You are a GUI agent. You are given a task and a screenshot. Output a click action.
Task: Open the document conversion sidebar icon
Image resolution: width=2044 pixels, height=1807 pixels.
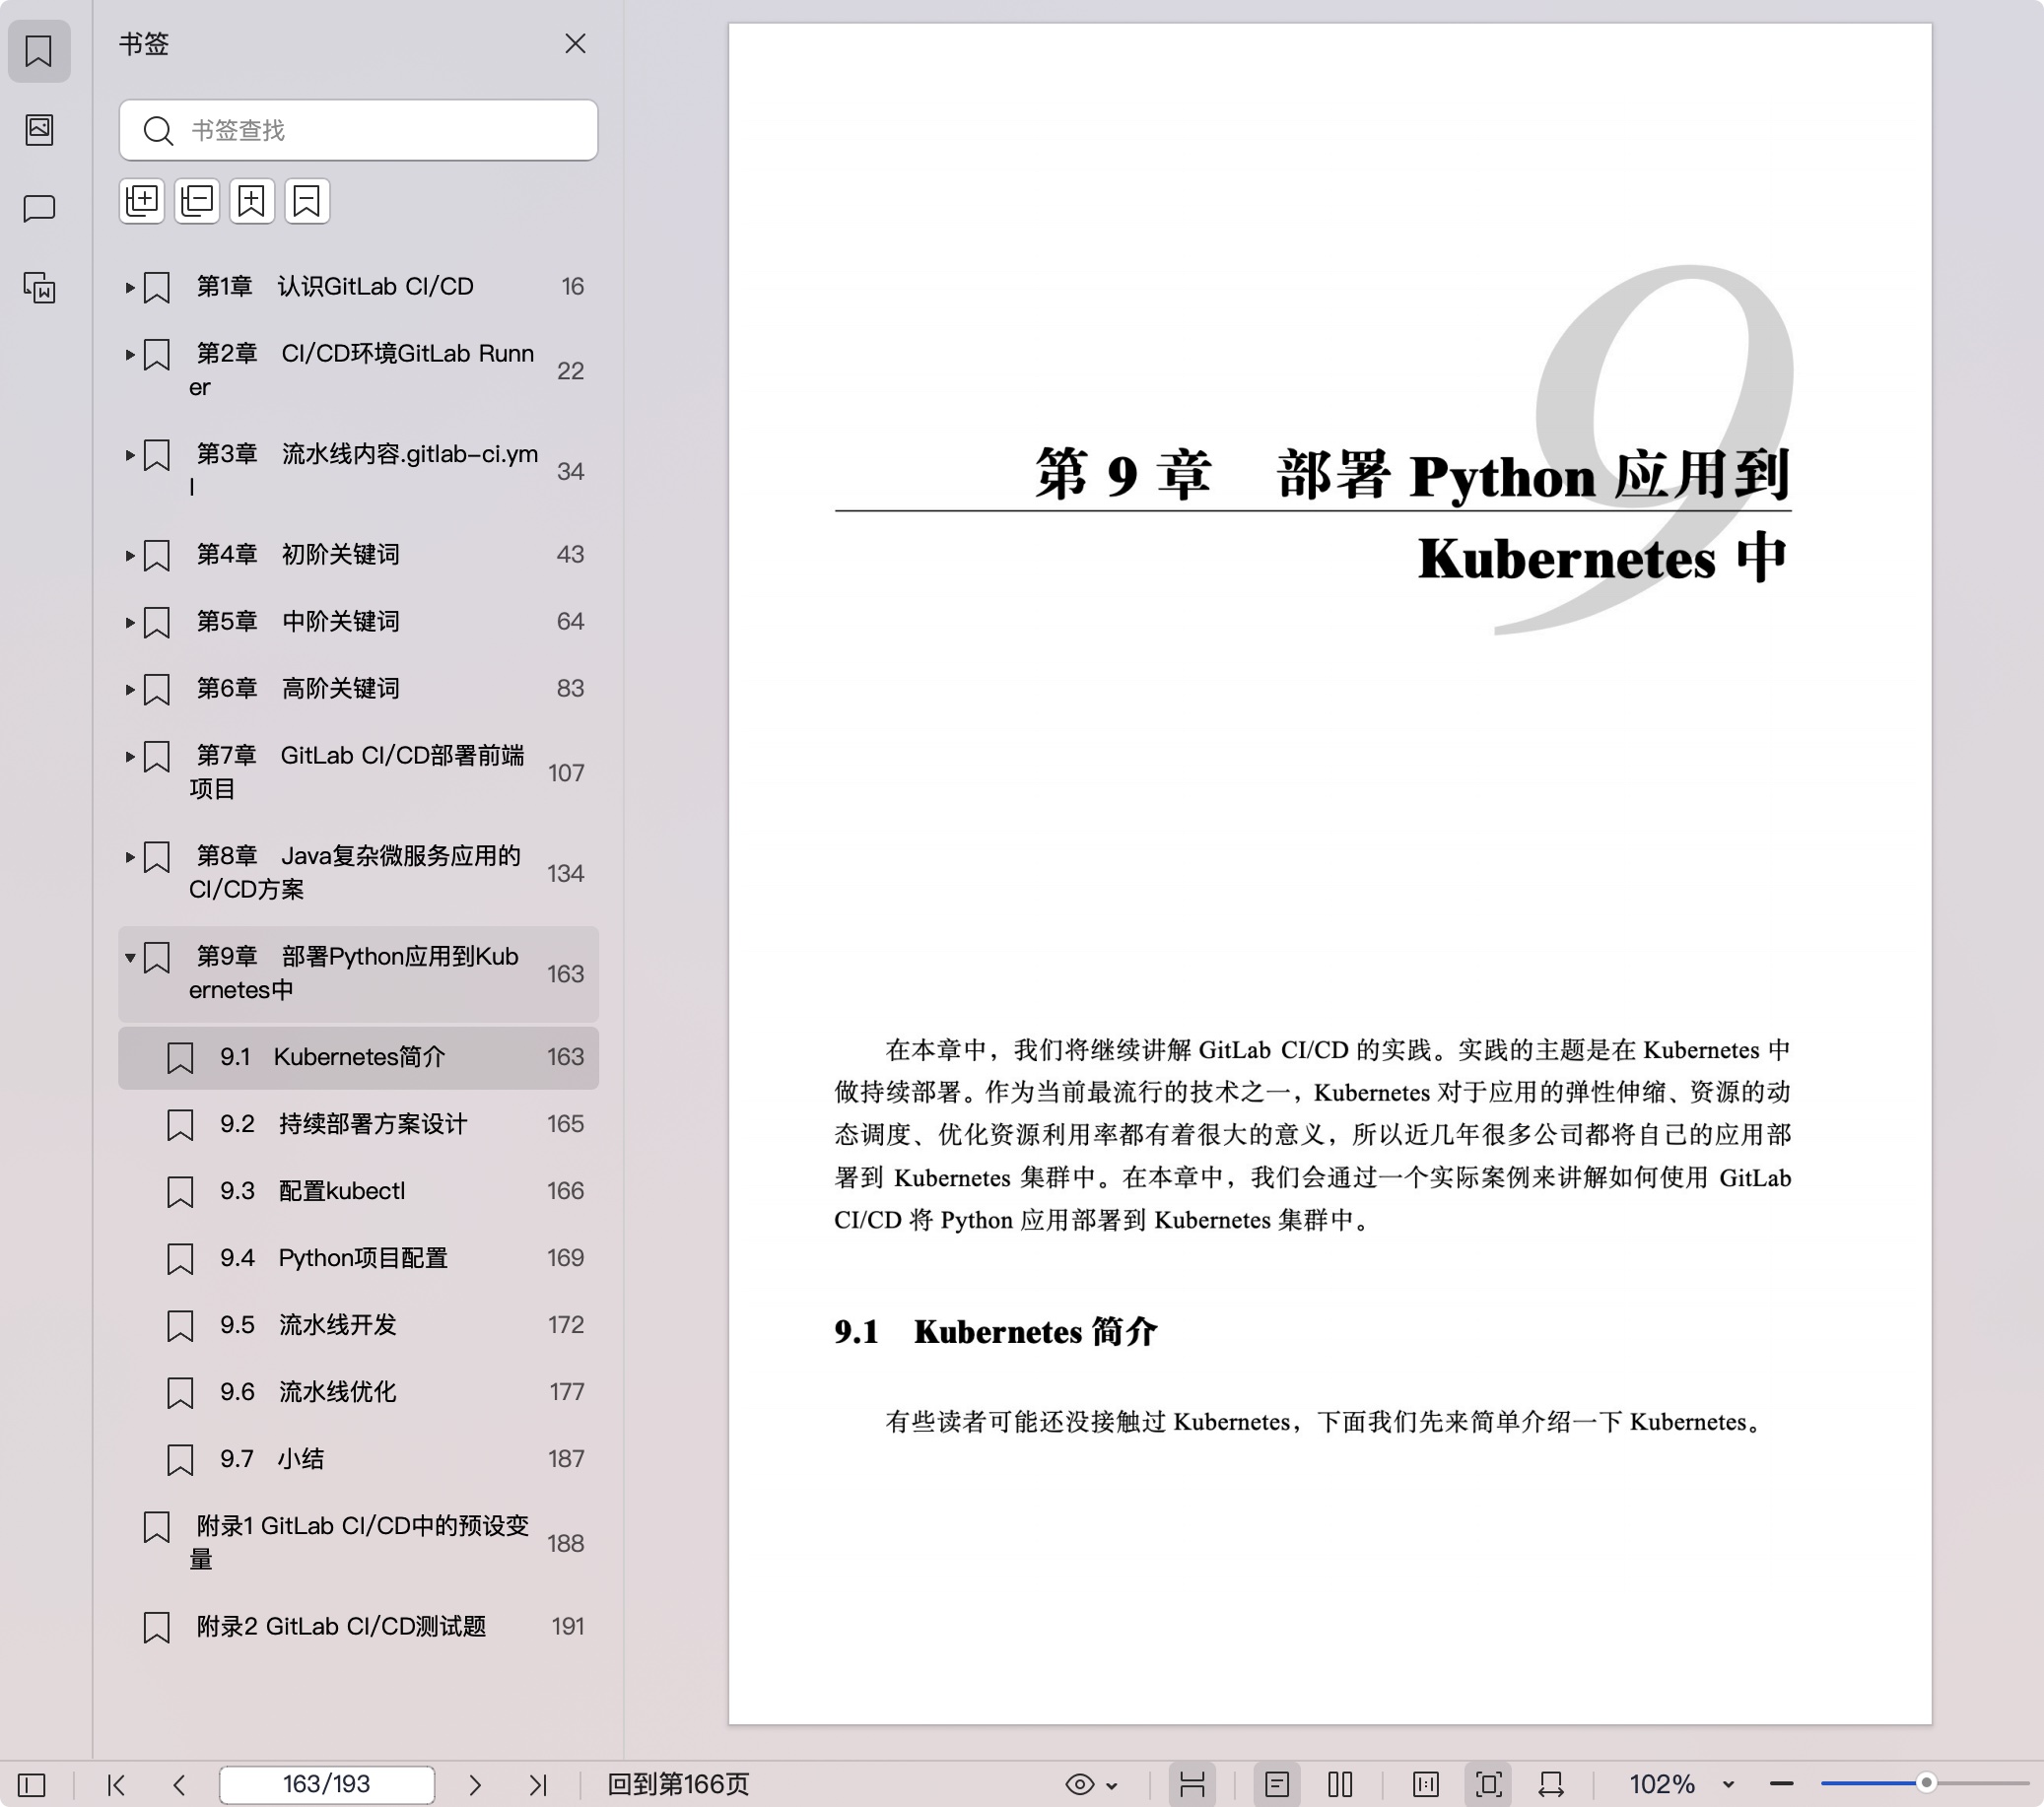point(39,288)
